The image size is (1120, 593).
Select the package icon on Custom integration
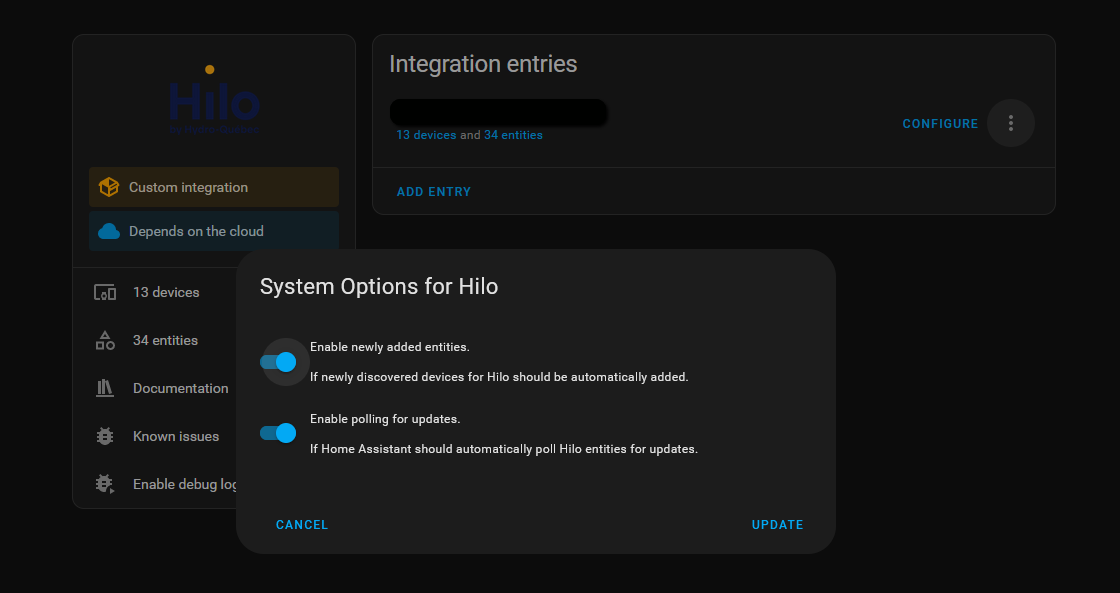[x=109, y=187]
